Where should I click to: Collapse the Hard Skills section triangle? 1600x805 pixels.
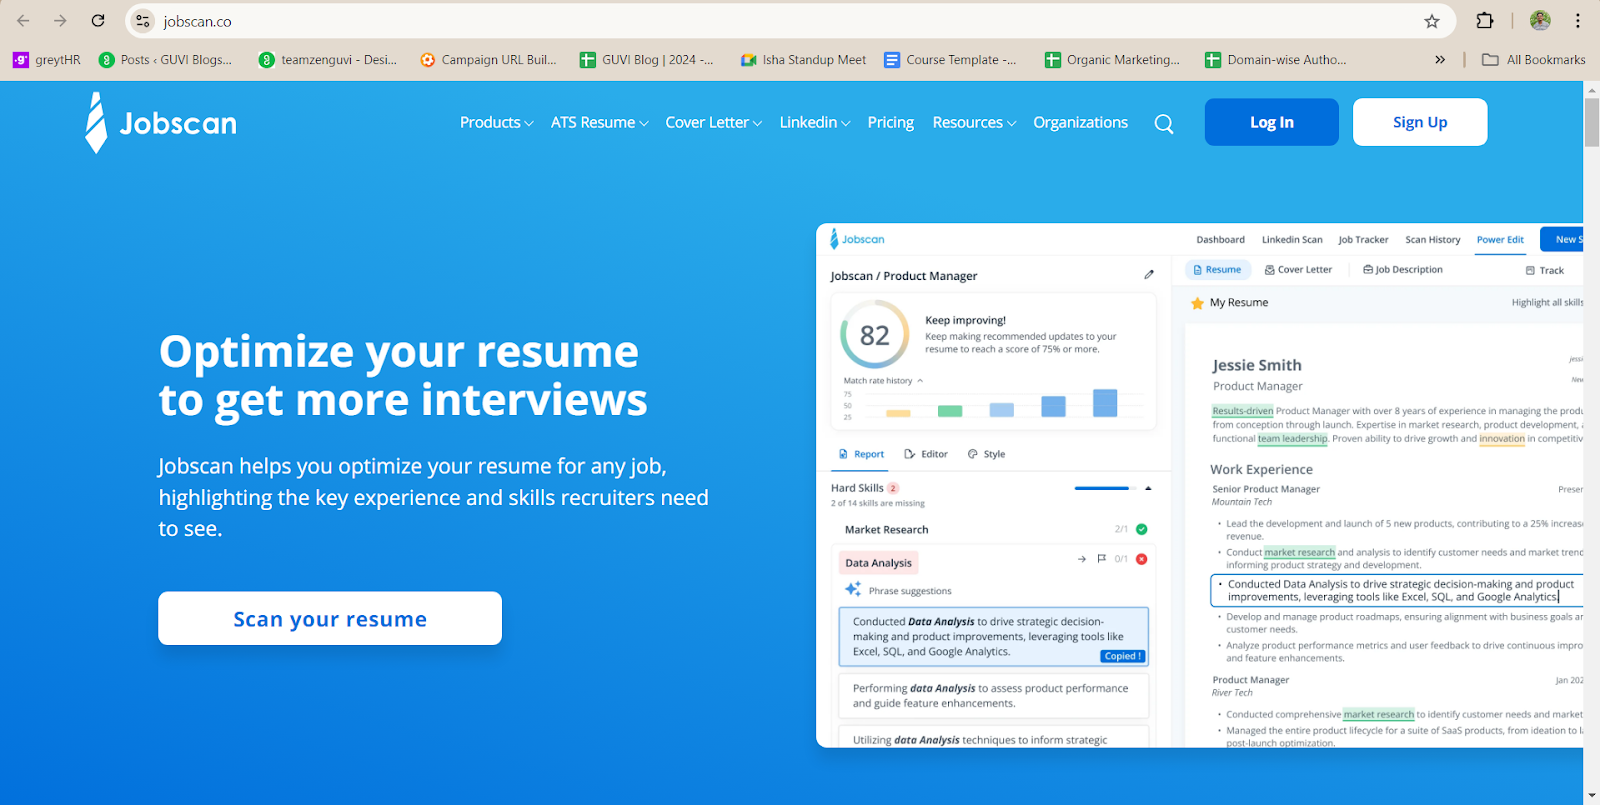[1148, 488]
